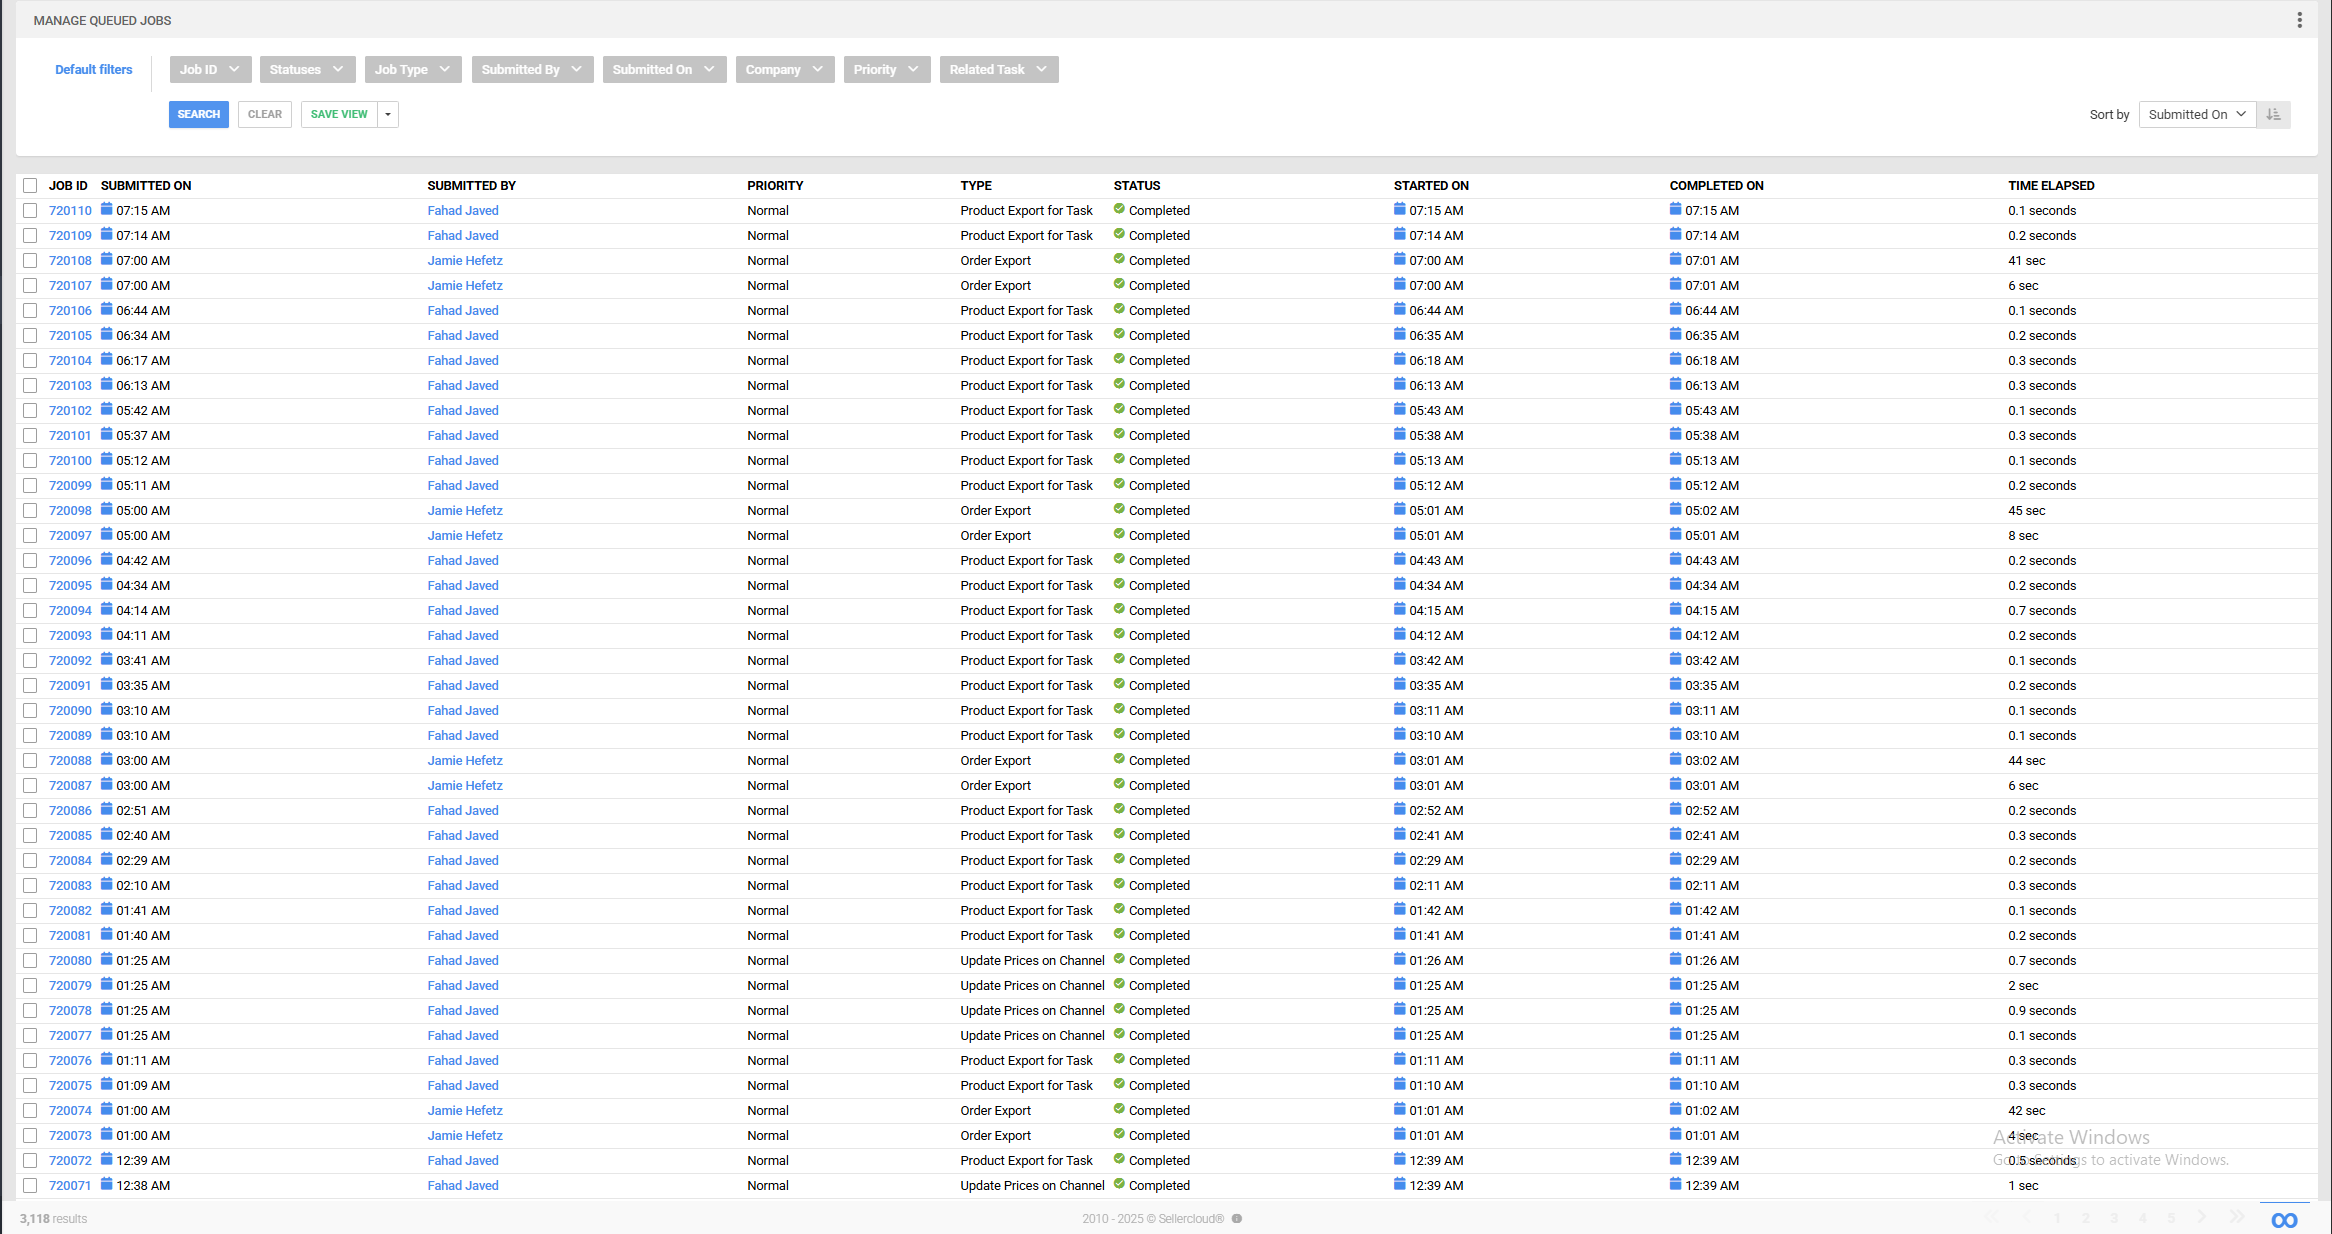Click the Search button
This screenshot has height=1234, width=2332.
point(199,114)
